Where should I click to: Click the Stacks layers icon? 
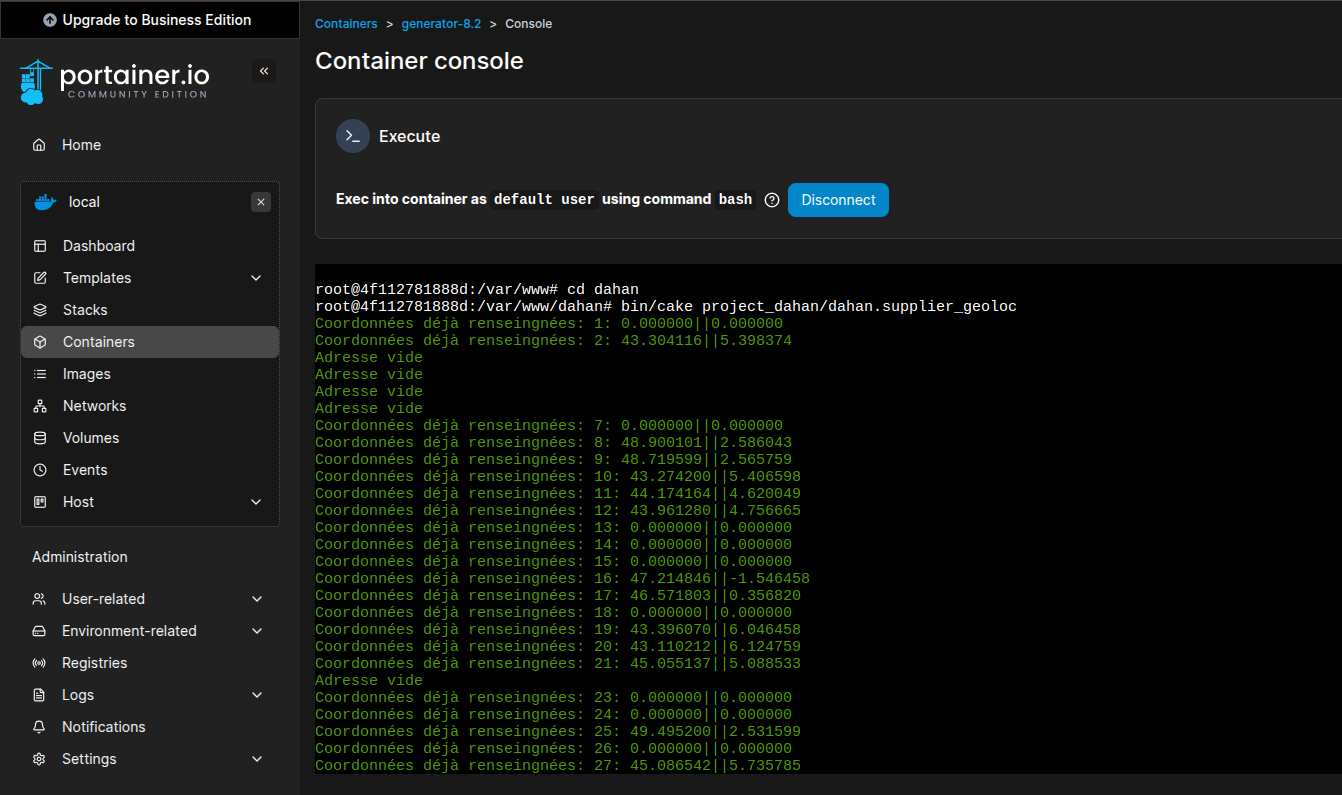coord(40,310)
